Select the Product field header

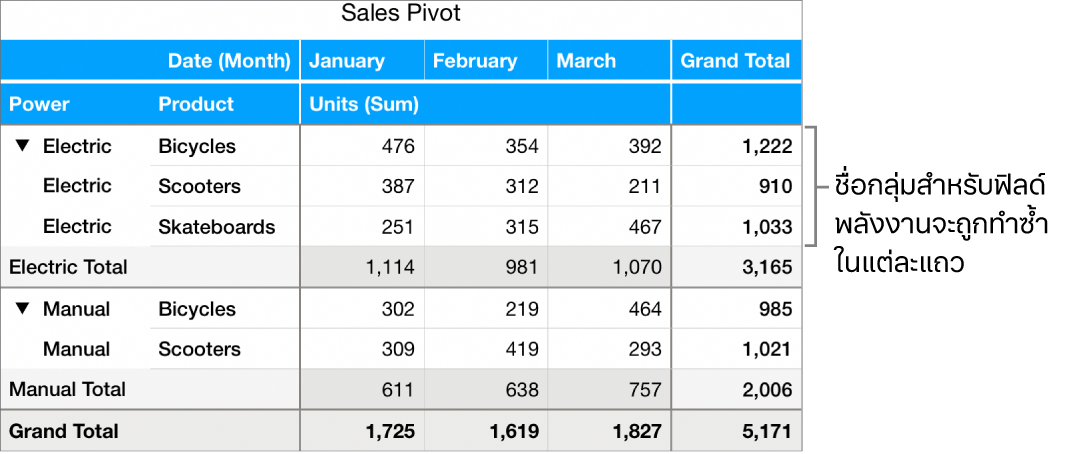point(196,104)
